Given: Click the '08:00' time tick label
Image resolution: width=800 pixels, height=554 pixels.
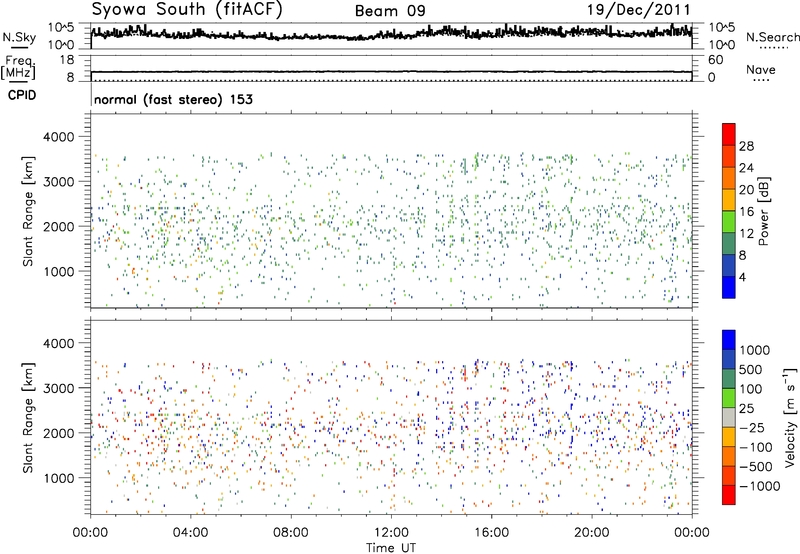Looking at the screenshot, I should click(x=291, y=533).
